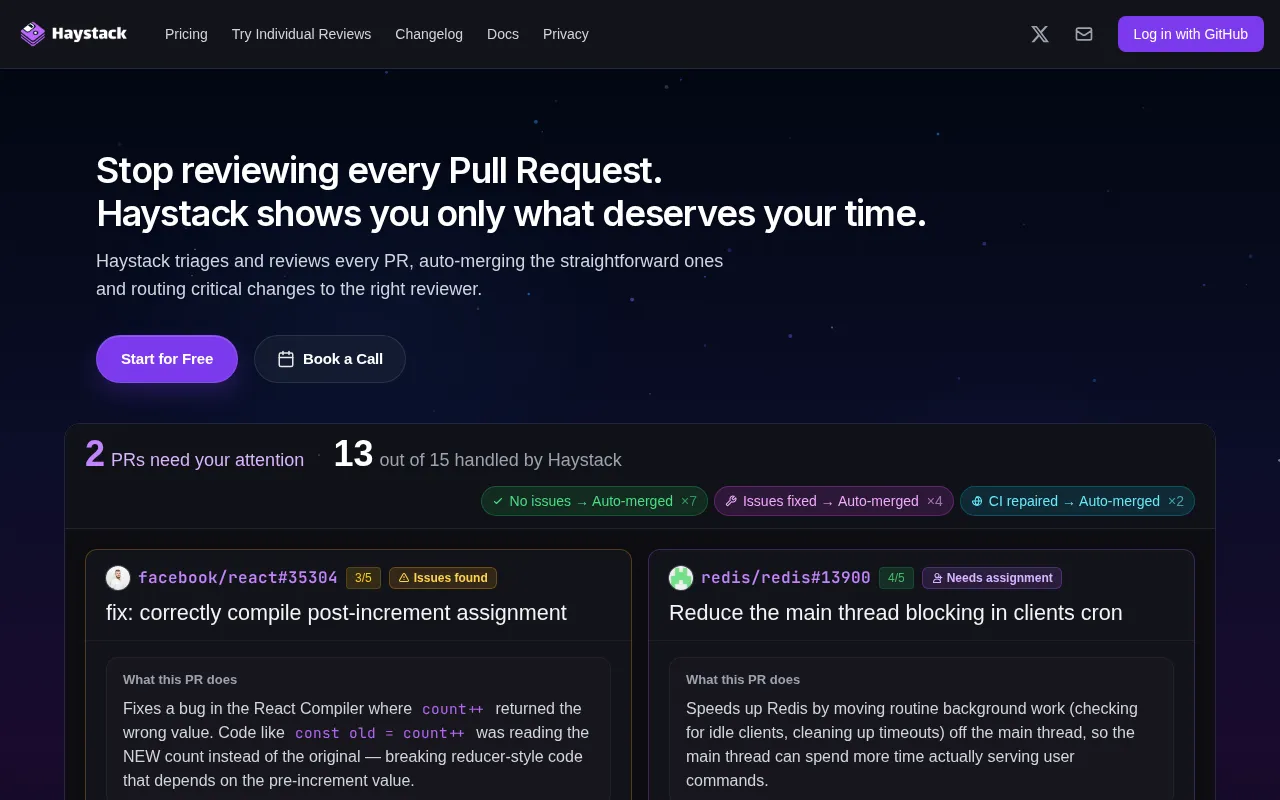
Task: Click the '2 PRs need your attention' text
Action: (195, 455)
